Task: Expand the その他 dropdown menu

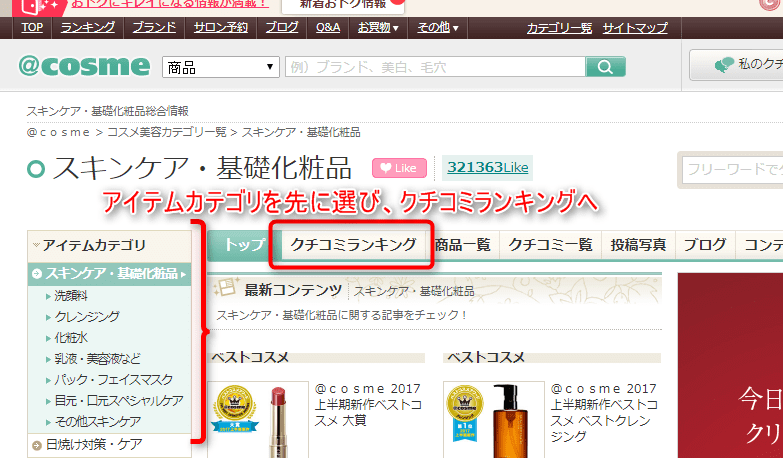Action: (437, 27)
